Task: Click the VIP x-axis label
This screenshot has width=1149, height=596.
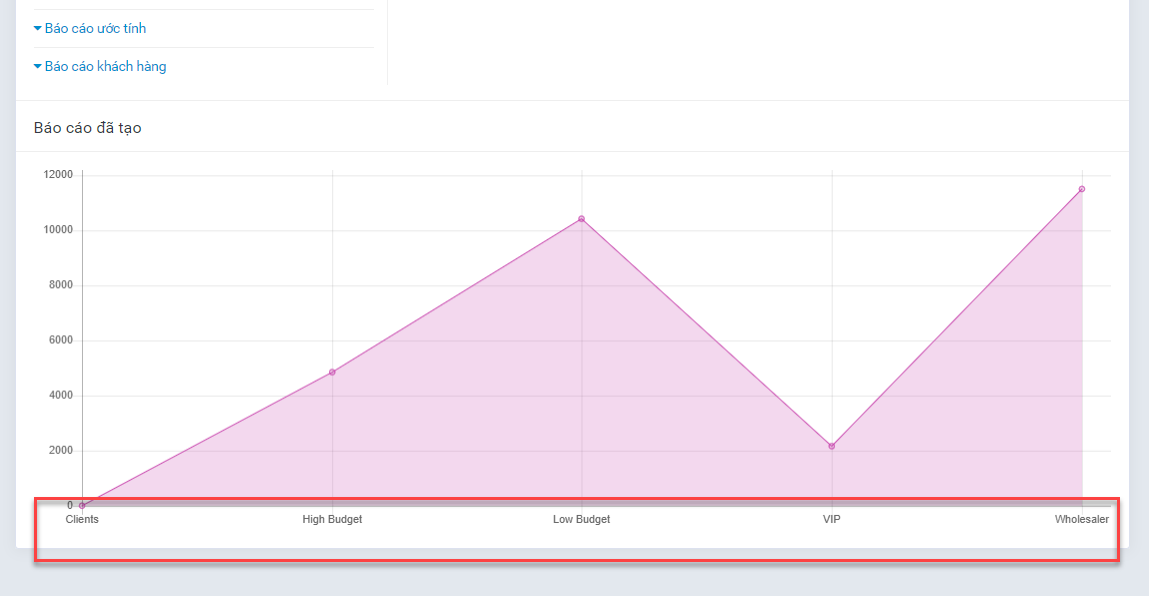Action: point(831,520)
